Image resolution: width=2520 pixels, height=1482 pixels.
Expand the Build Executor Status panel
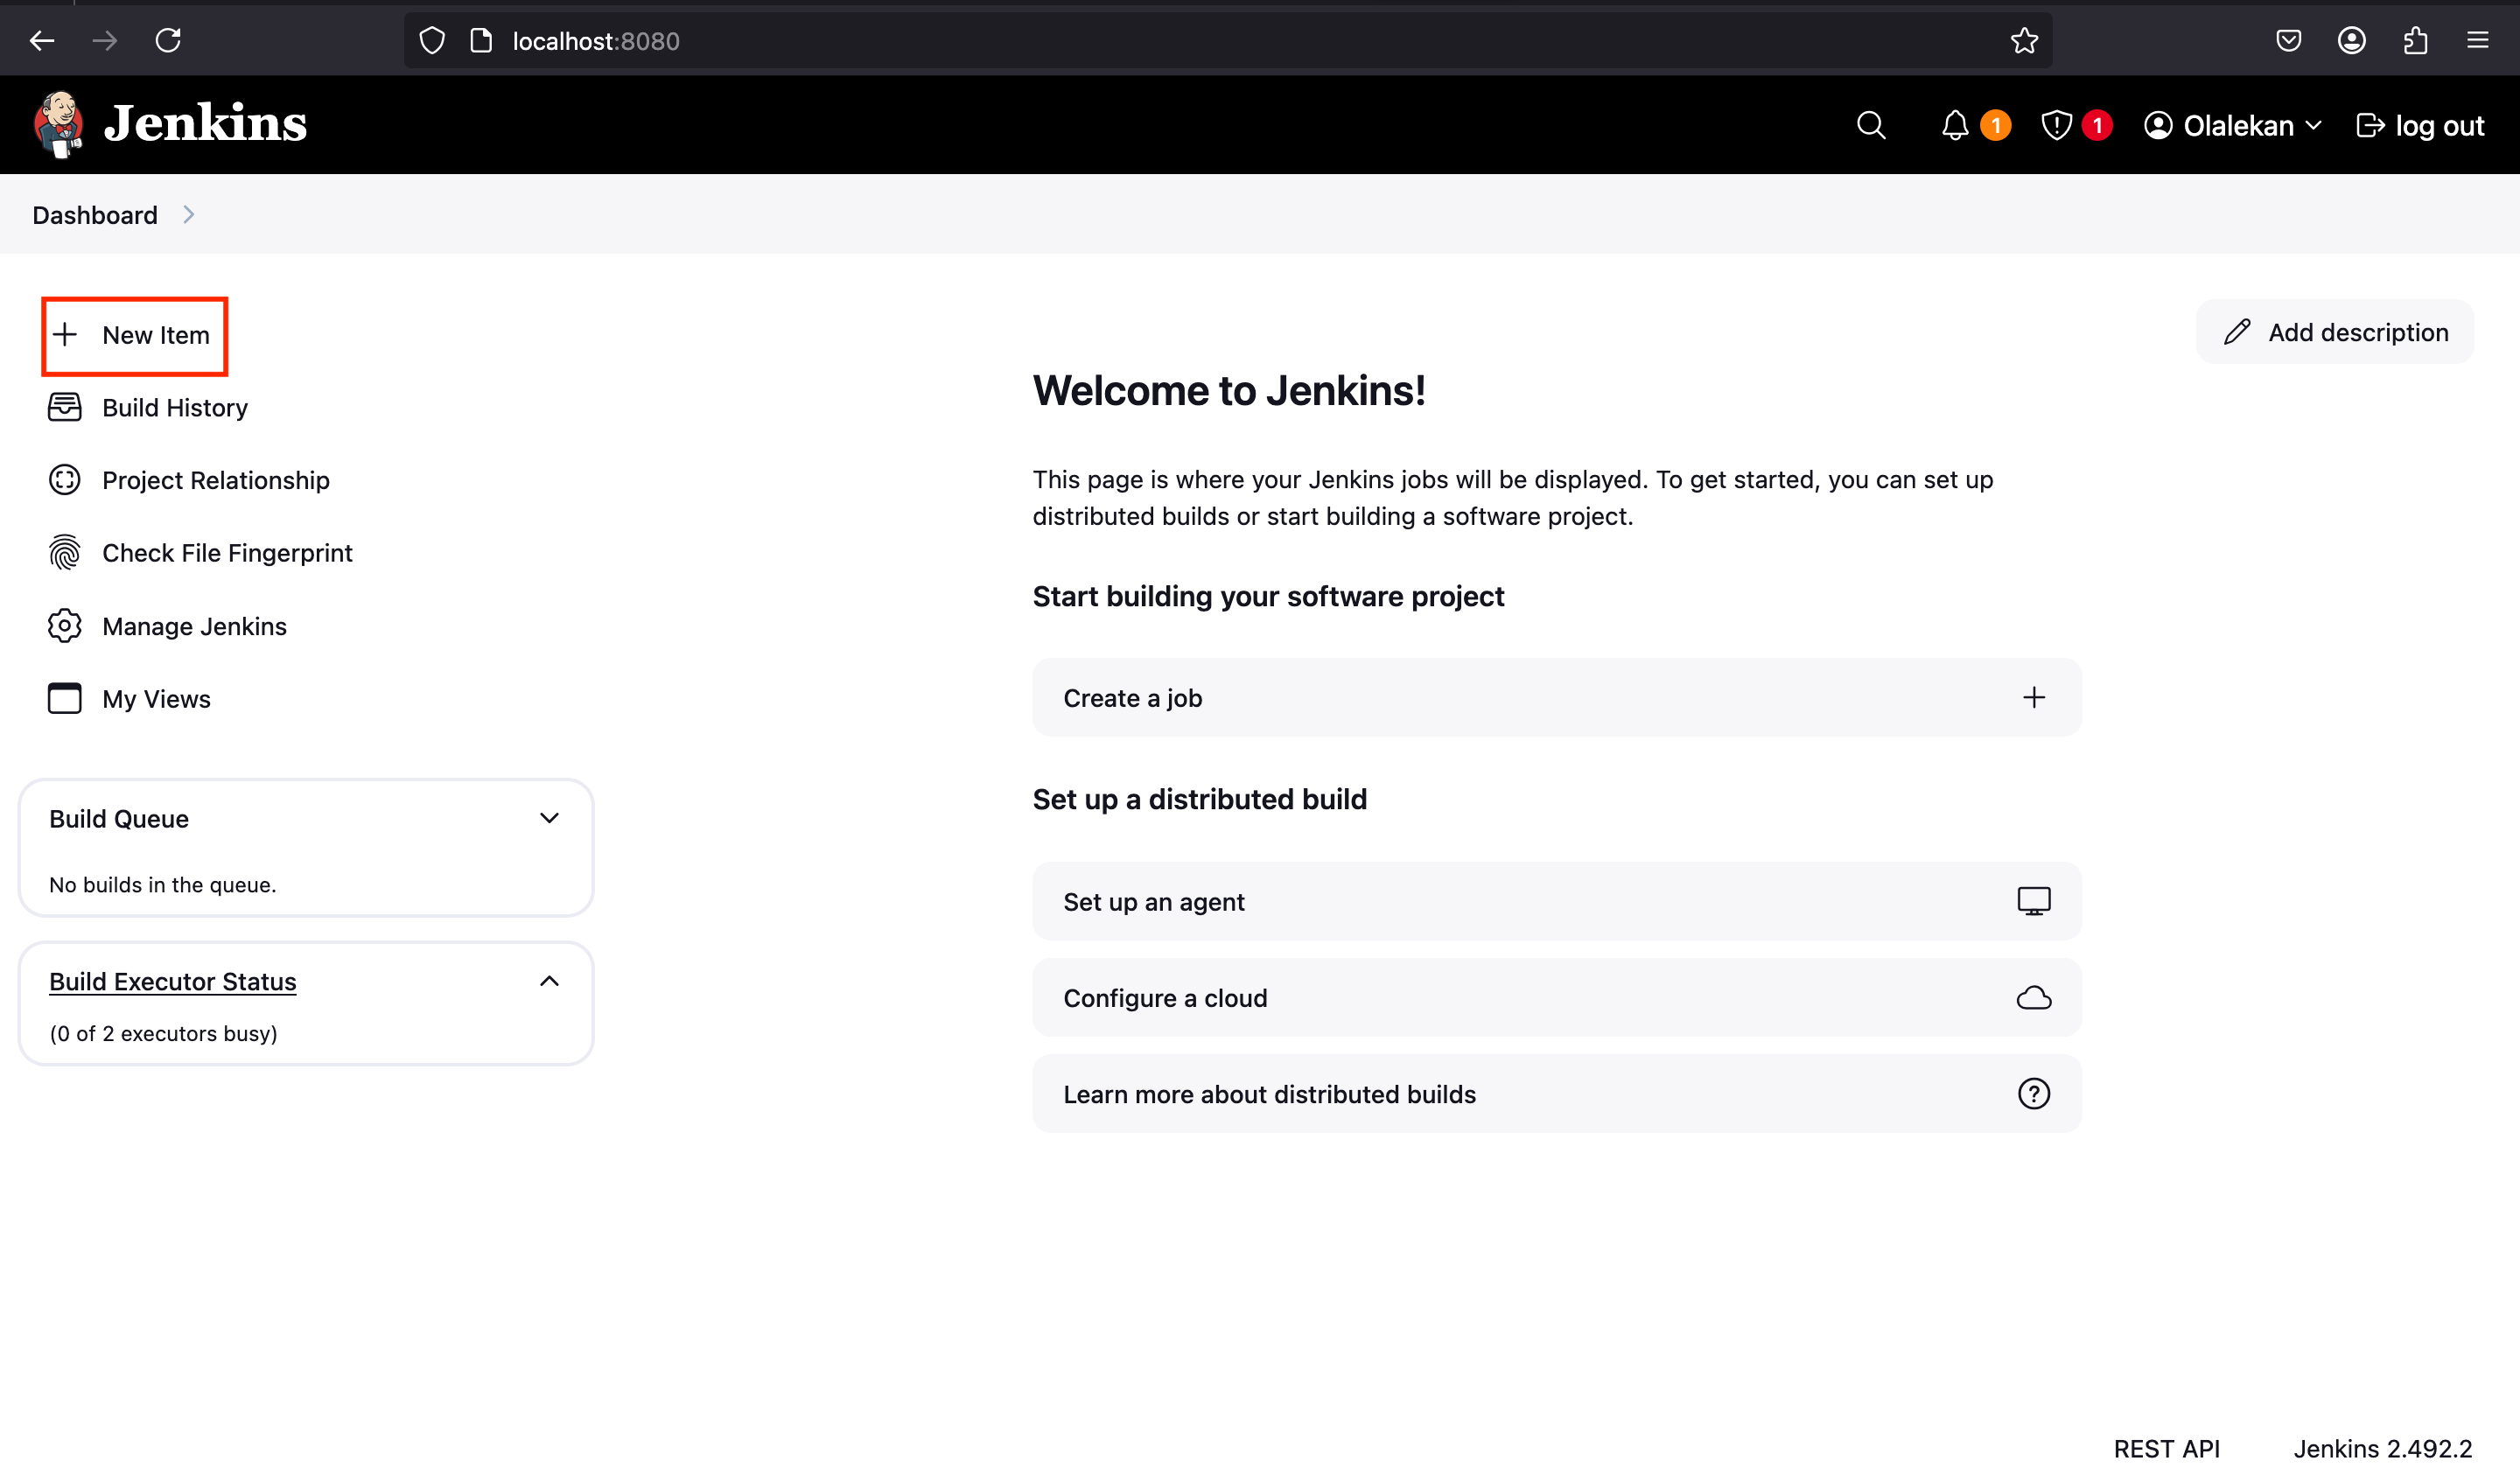(549, 981)
